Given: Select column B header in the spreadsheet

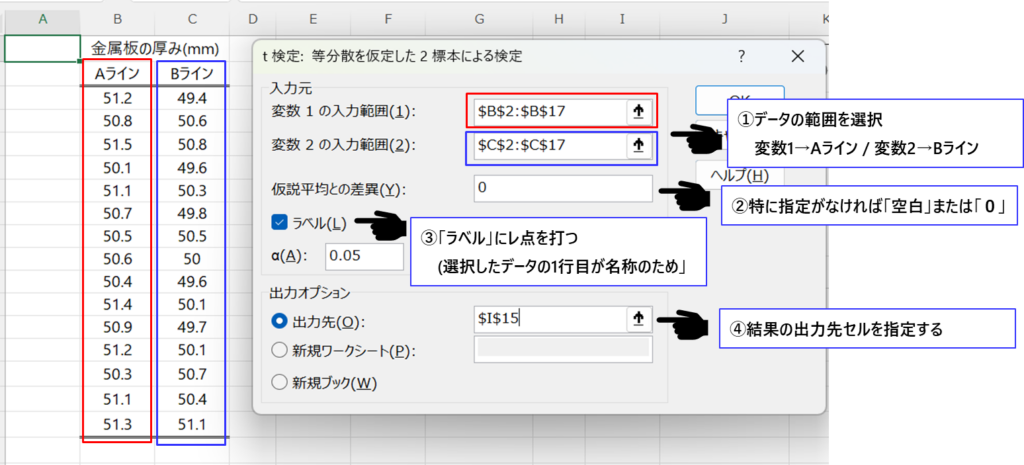Looking at the screenshot, I should click(118, 19).
